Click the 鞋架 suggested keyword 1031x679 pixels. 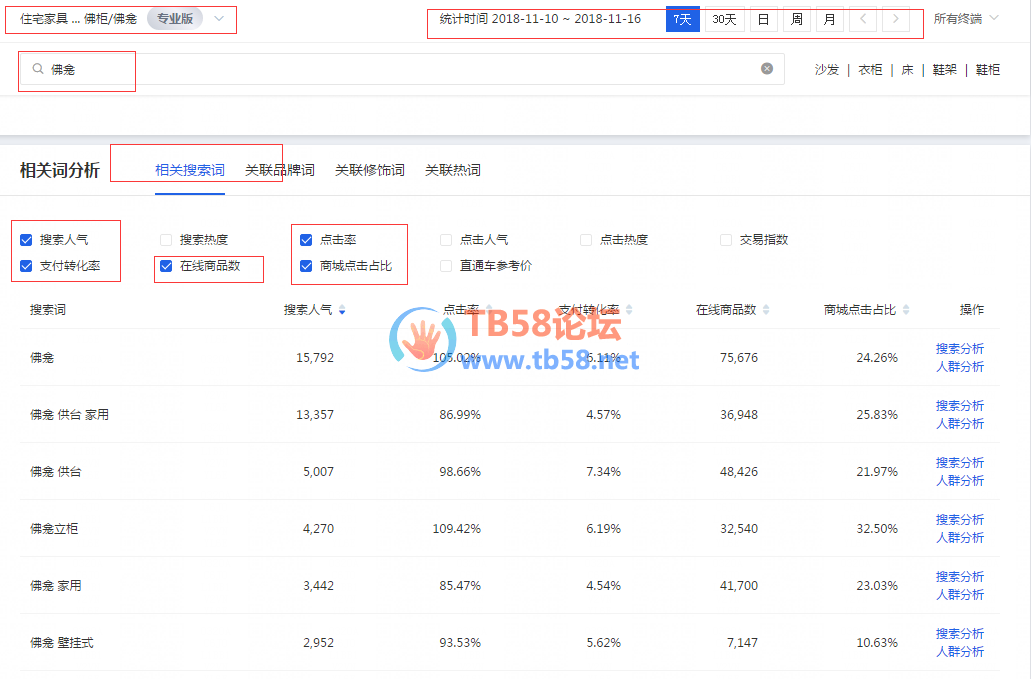pyautogui.click(x=944, y=70)
